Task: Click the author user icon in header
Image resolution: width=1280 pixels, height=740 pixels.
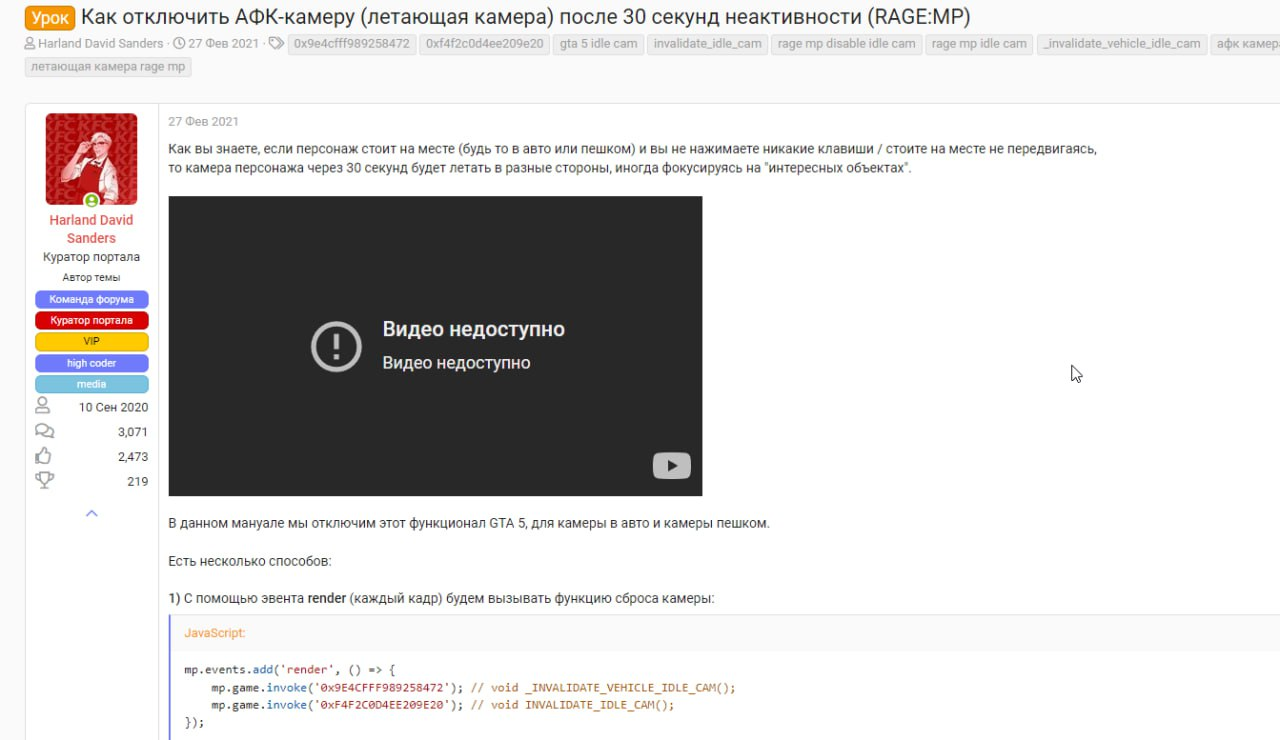Action: pos(30,43)
